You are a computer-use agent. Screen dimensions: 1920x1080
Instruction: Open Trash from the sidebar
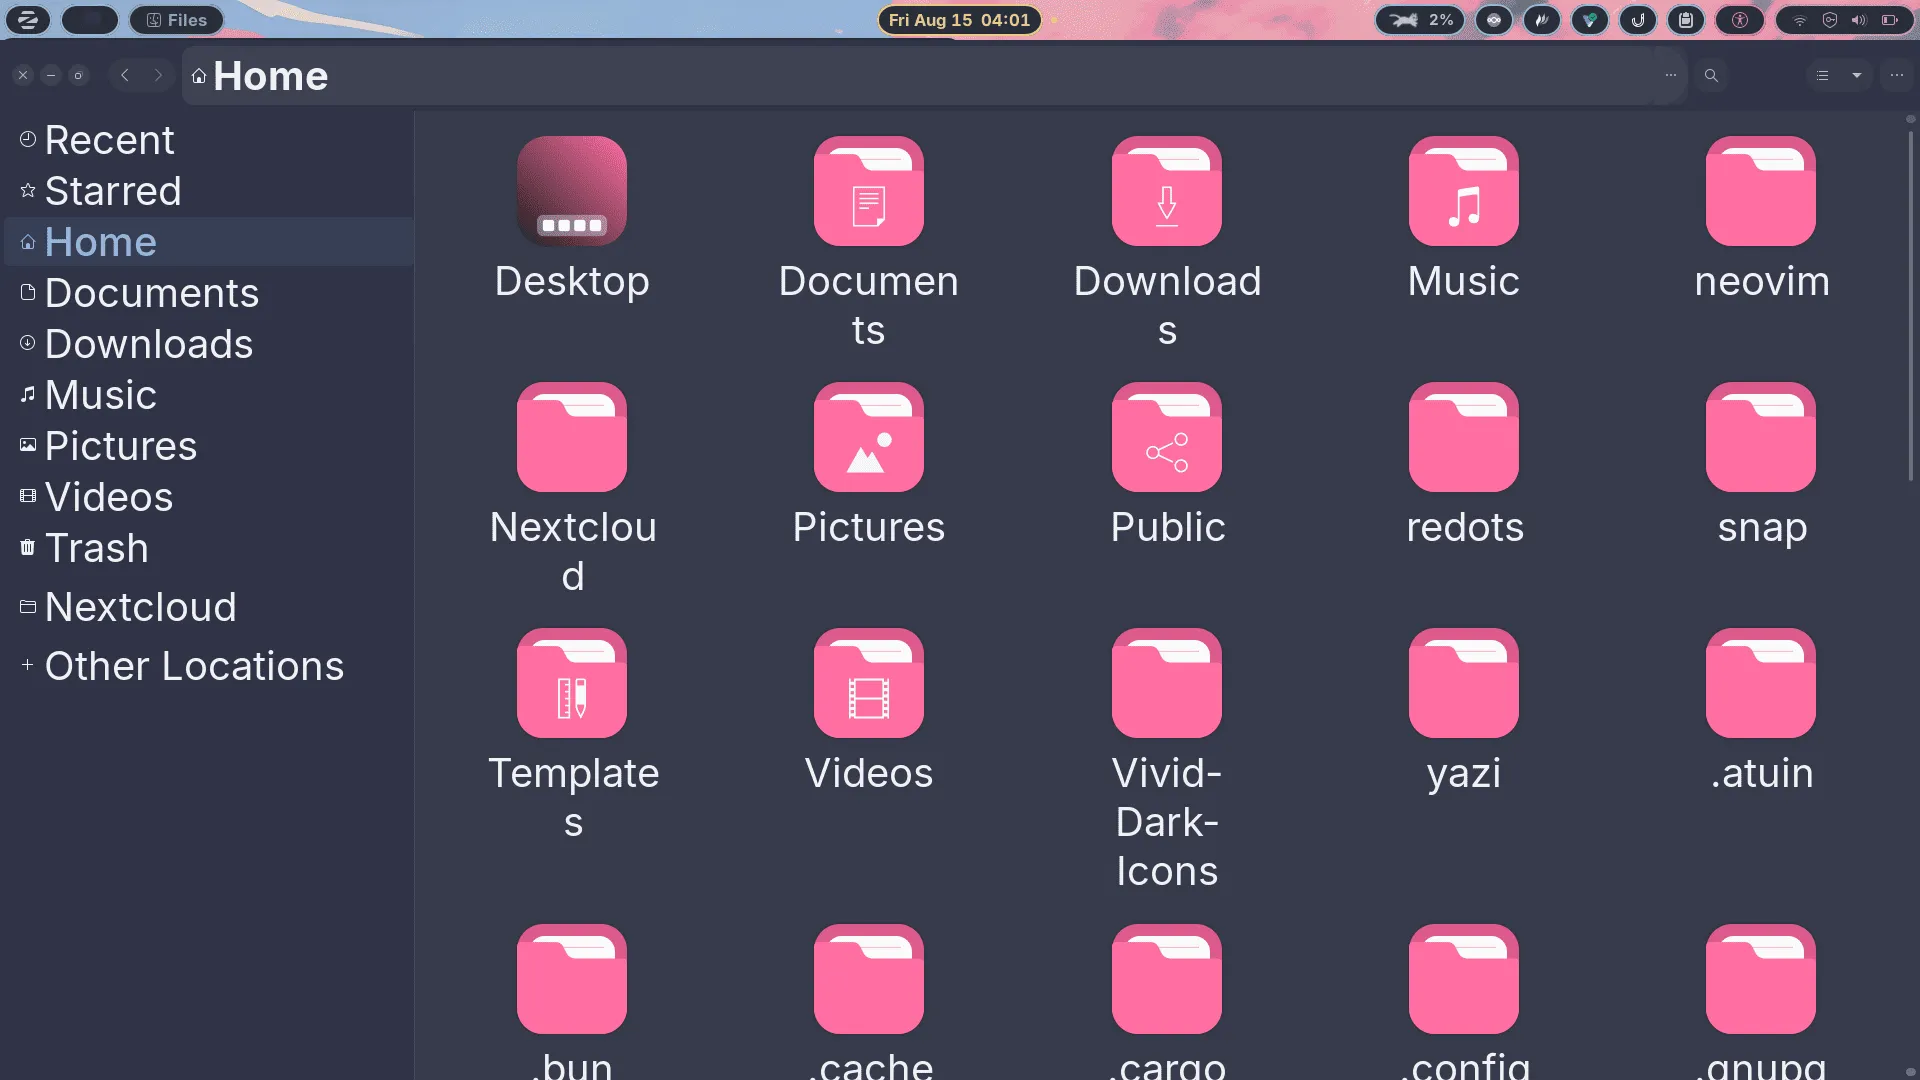tap(96, 548)
